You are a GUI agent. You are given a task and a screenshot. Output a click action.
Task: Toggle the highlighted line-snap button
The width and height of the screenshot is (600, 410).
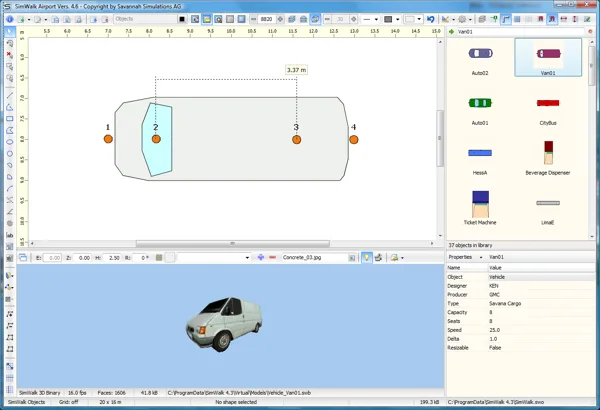pos(505,19)
